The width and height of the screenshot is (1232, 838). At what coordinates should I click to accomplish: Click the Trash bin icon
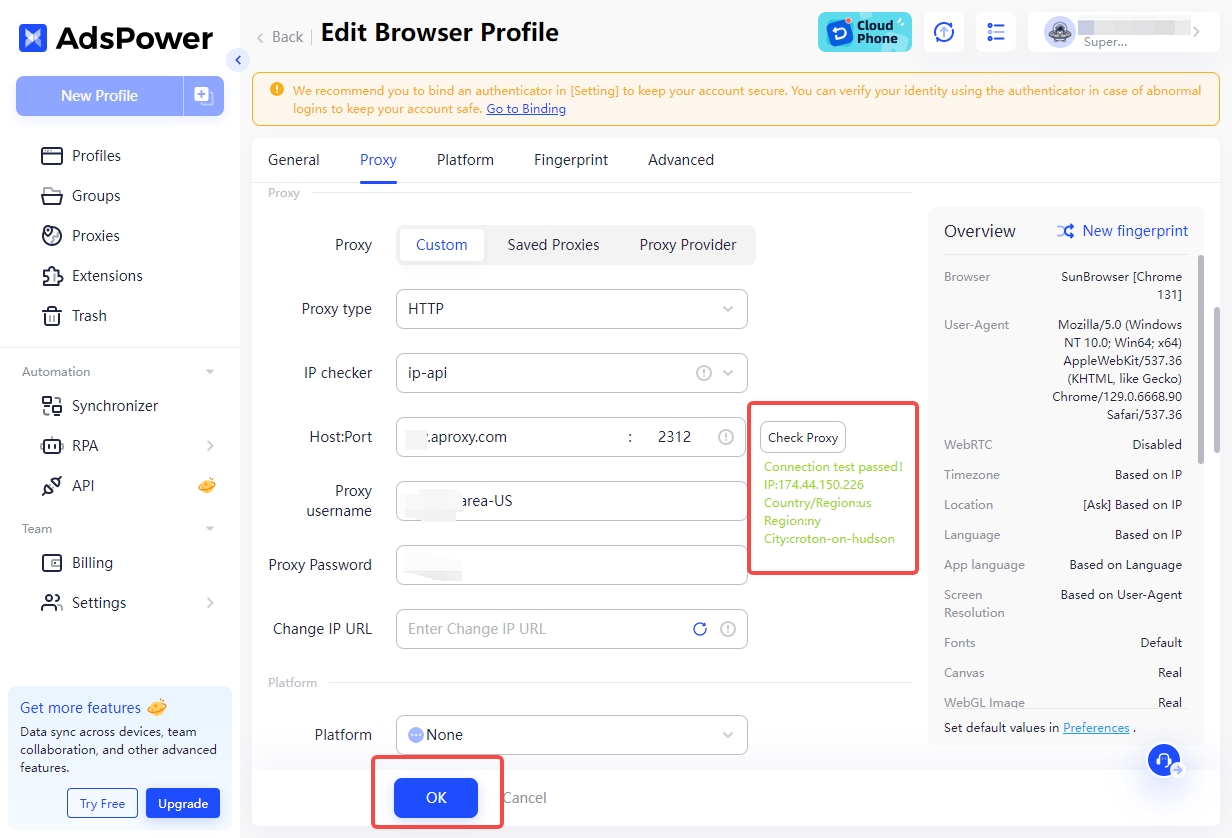pyautogui.click(x=52, y=316)
